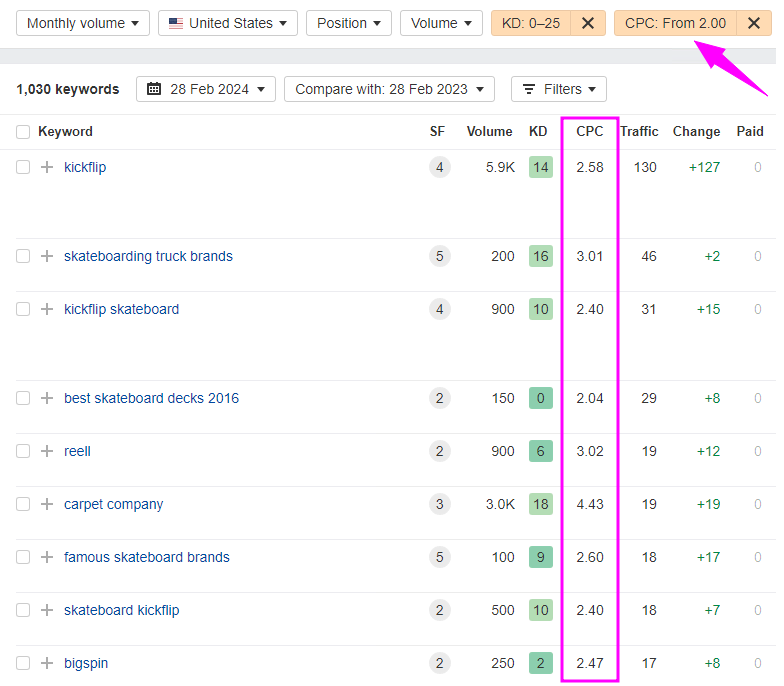
Task: Remove the CPC: From 2.00 filter
Action: [x=754, y=23]
